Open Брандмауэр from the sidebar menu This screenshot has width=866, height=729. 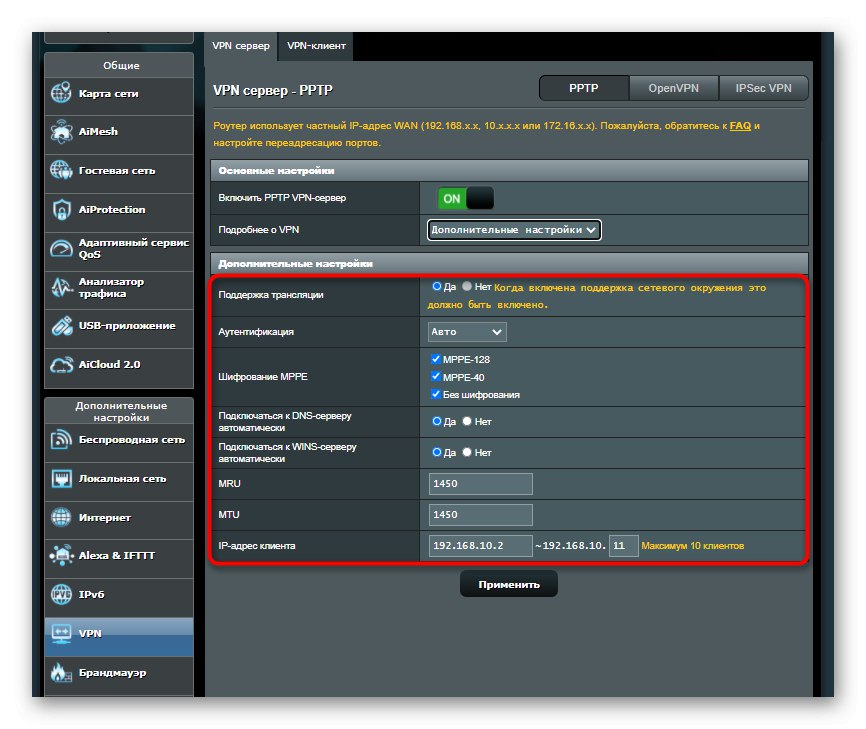coord(119,676)
